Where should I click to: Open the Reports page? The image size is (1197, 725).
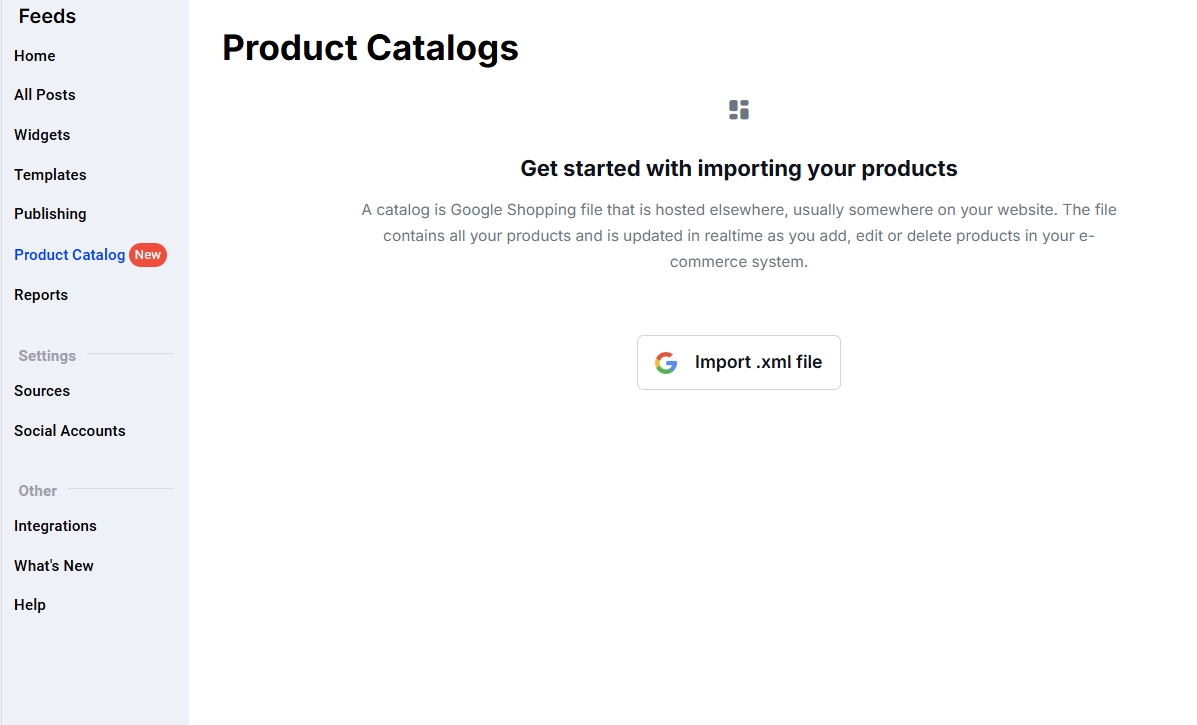41,295
